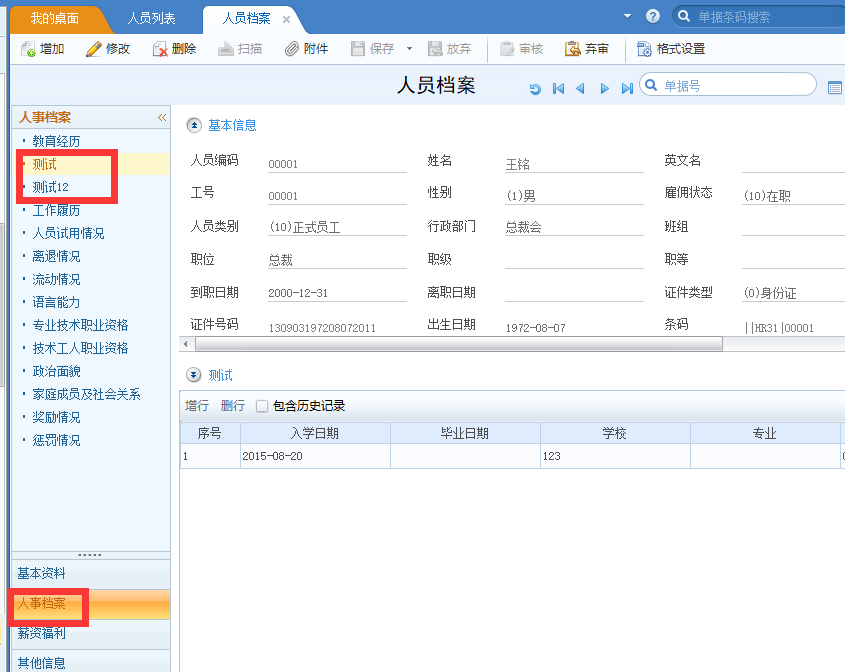
Task: Click the refresh icon beside 人员档案 title
Action: [x=535, y=89]
